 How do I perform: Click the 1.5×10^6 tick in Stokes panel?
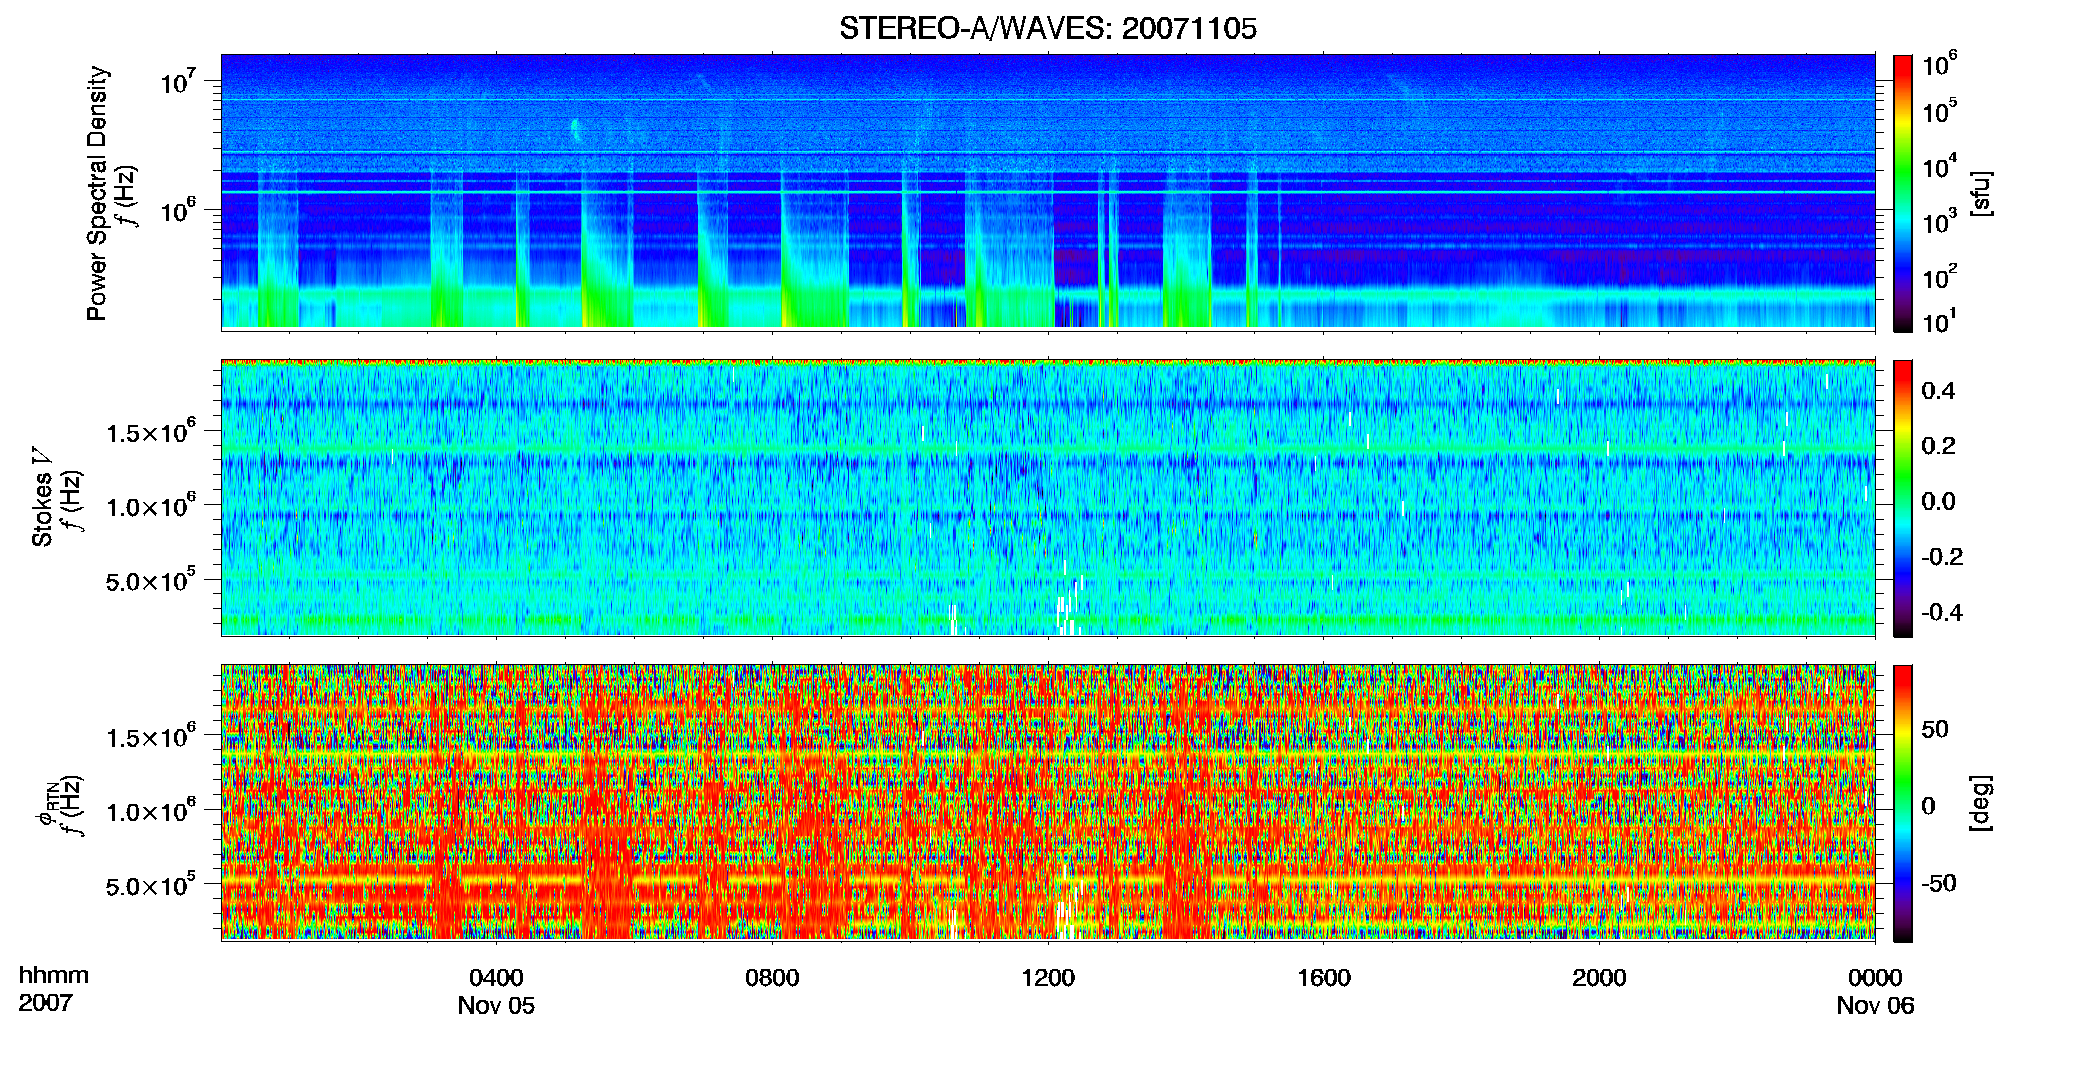151,431
